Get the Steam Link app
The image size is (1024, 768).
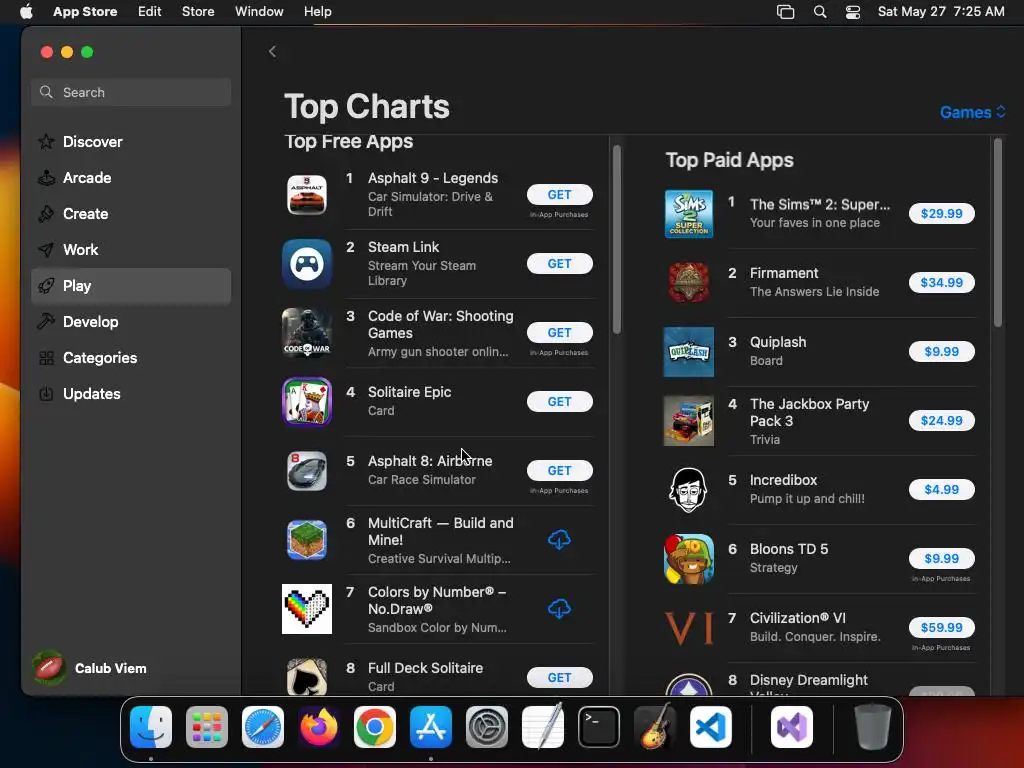(560, 264)
